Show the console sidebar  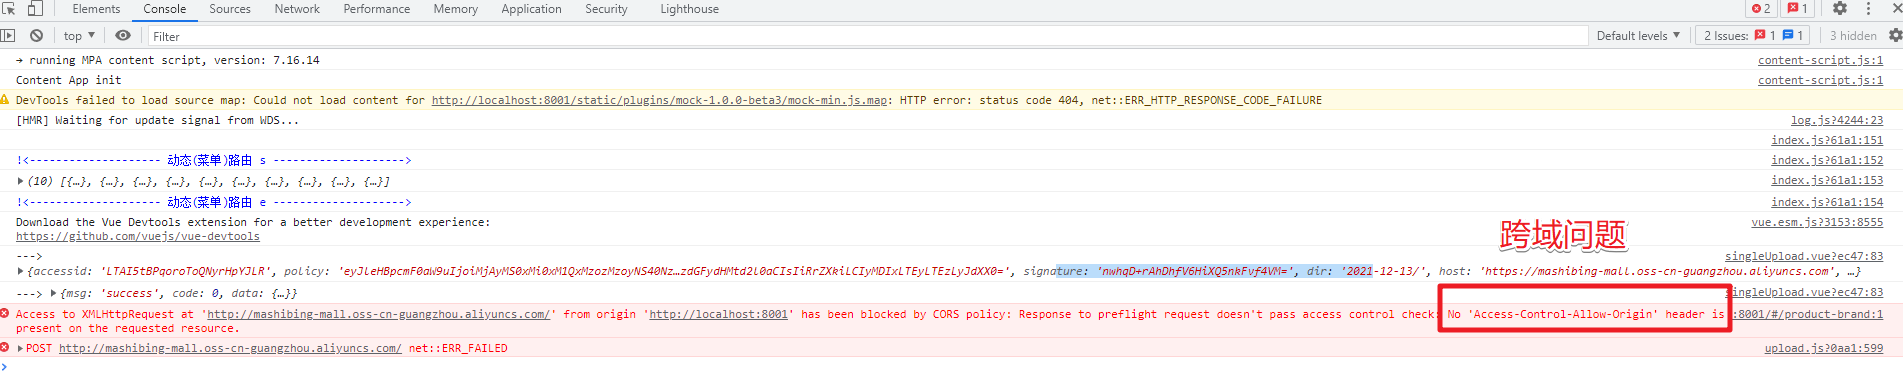8,35
